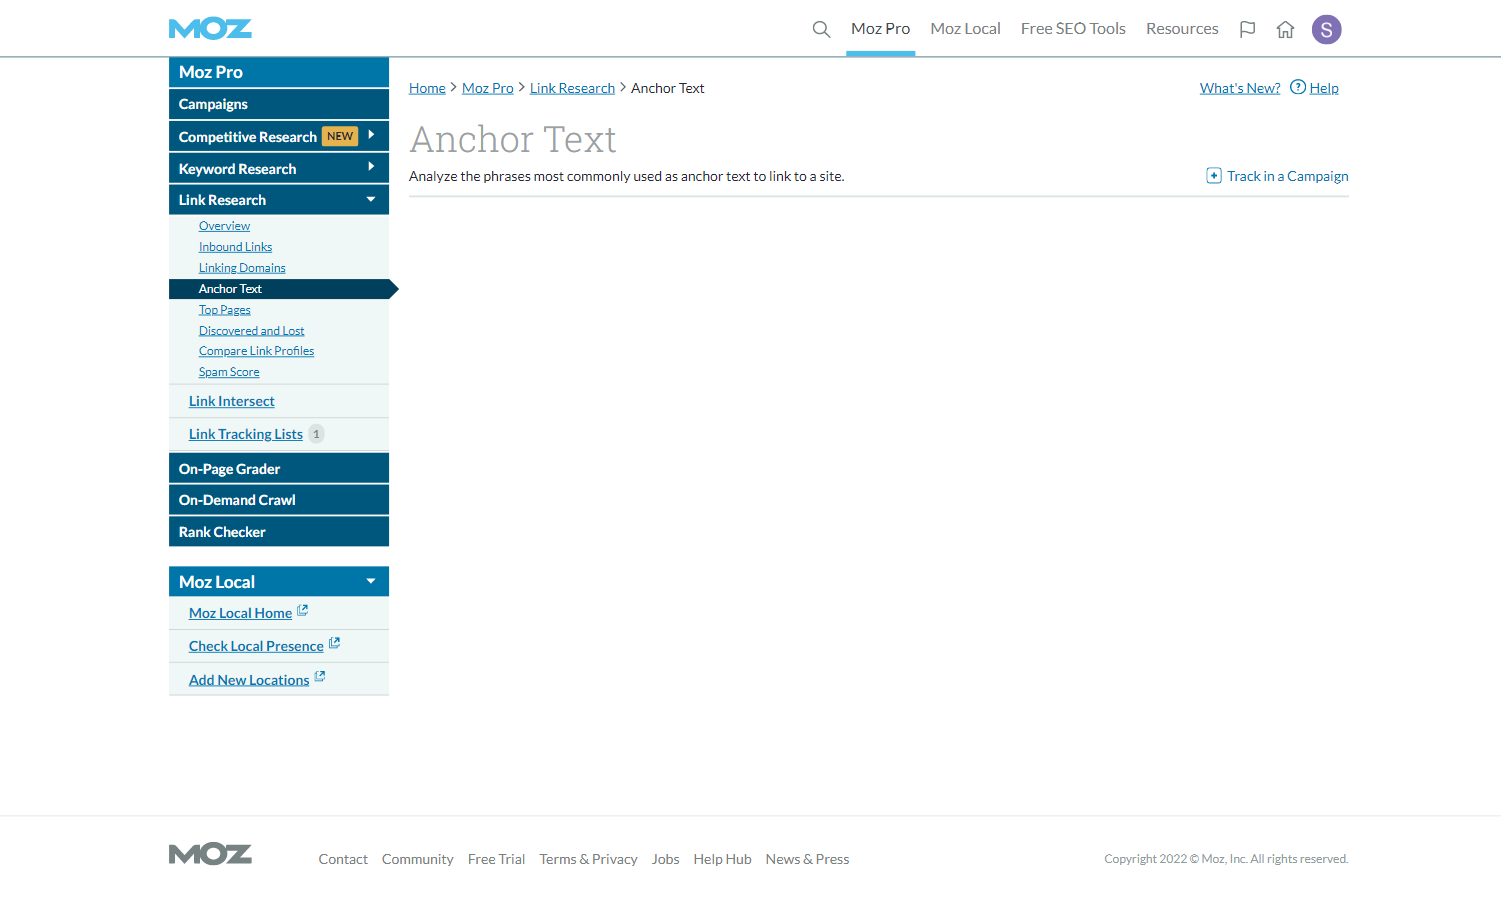This screenshot has height=910, width=1501.
Task: Click Moz Pro breadcrumb link
Action: point(487,88)
